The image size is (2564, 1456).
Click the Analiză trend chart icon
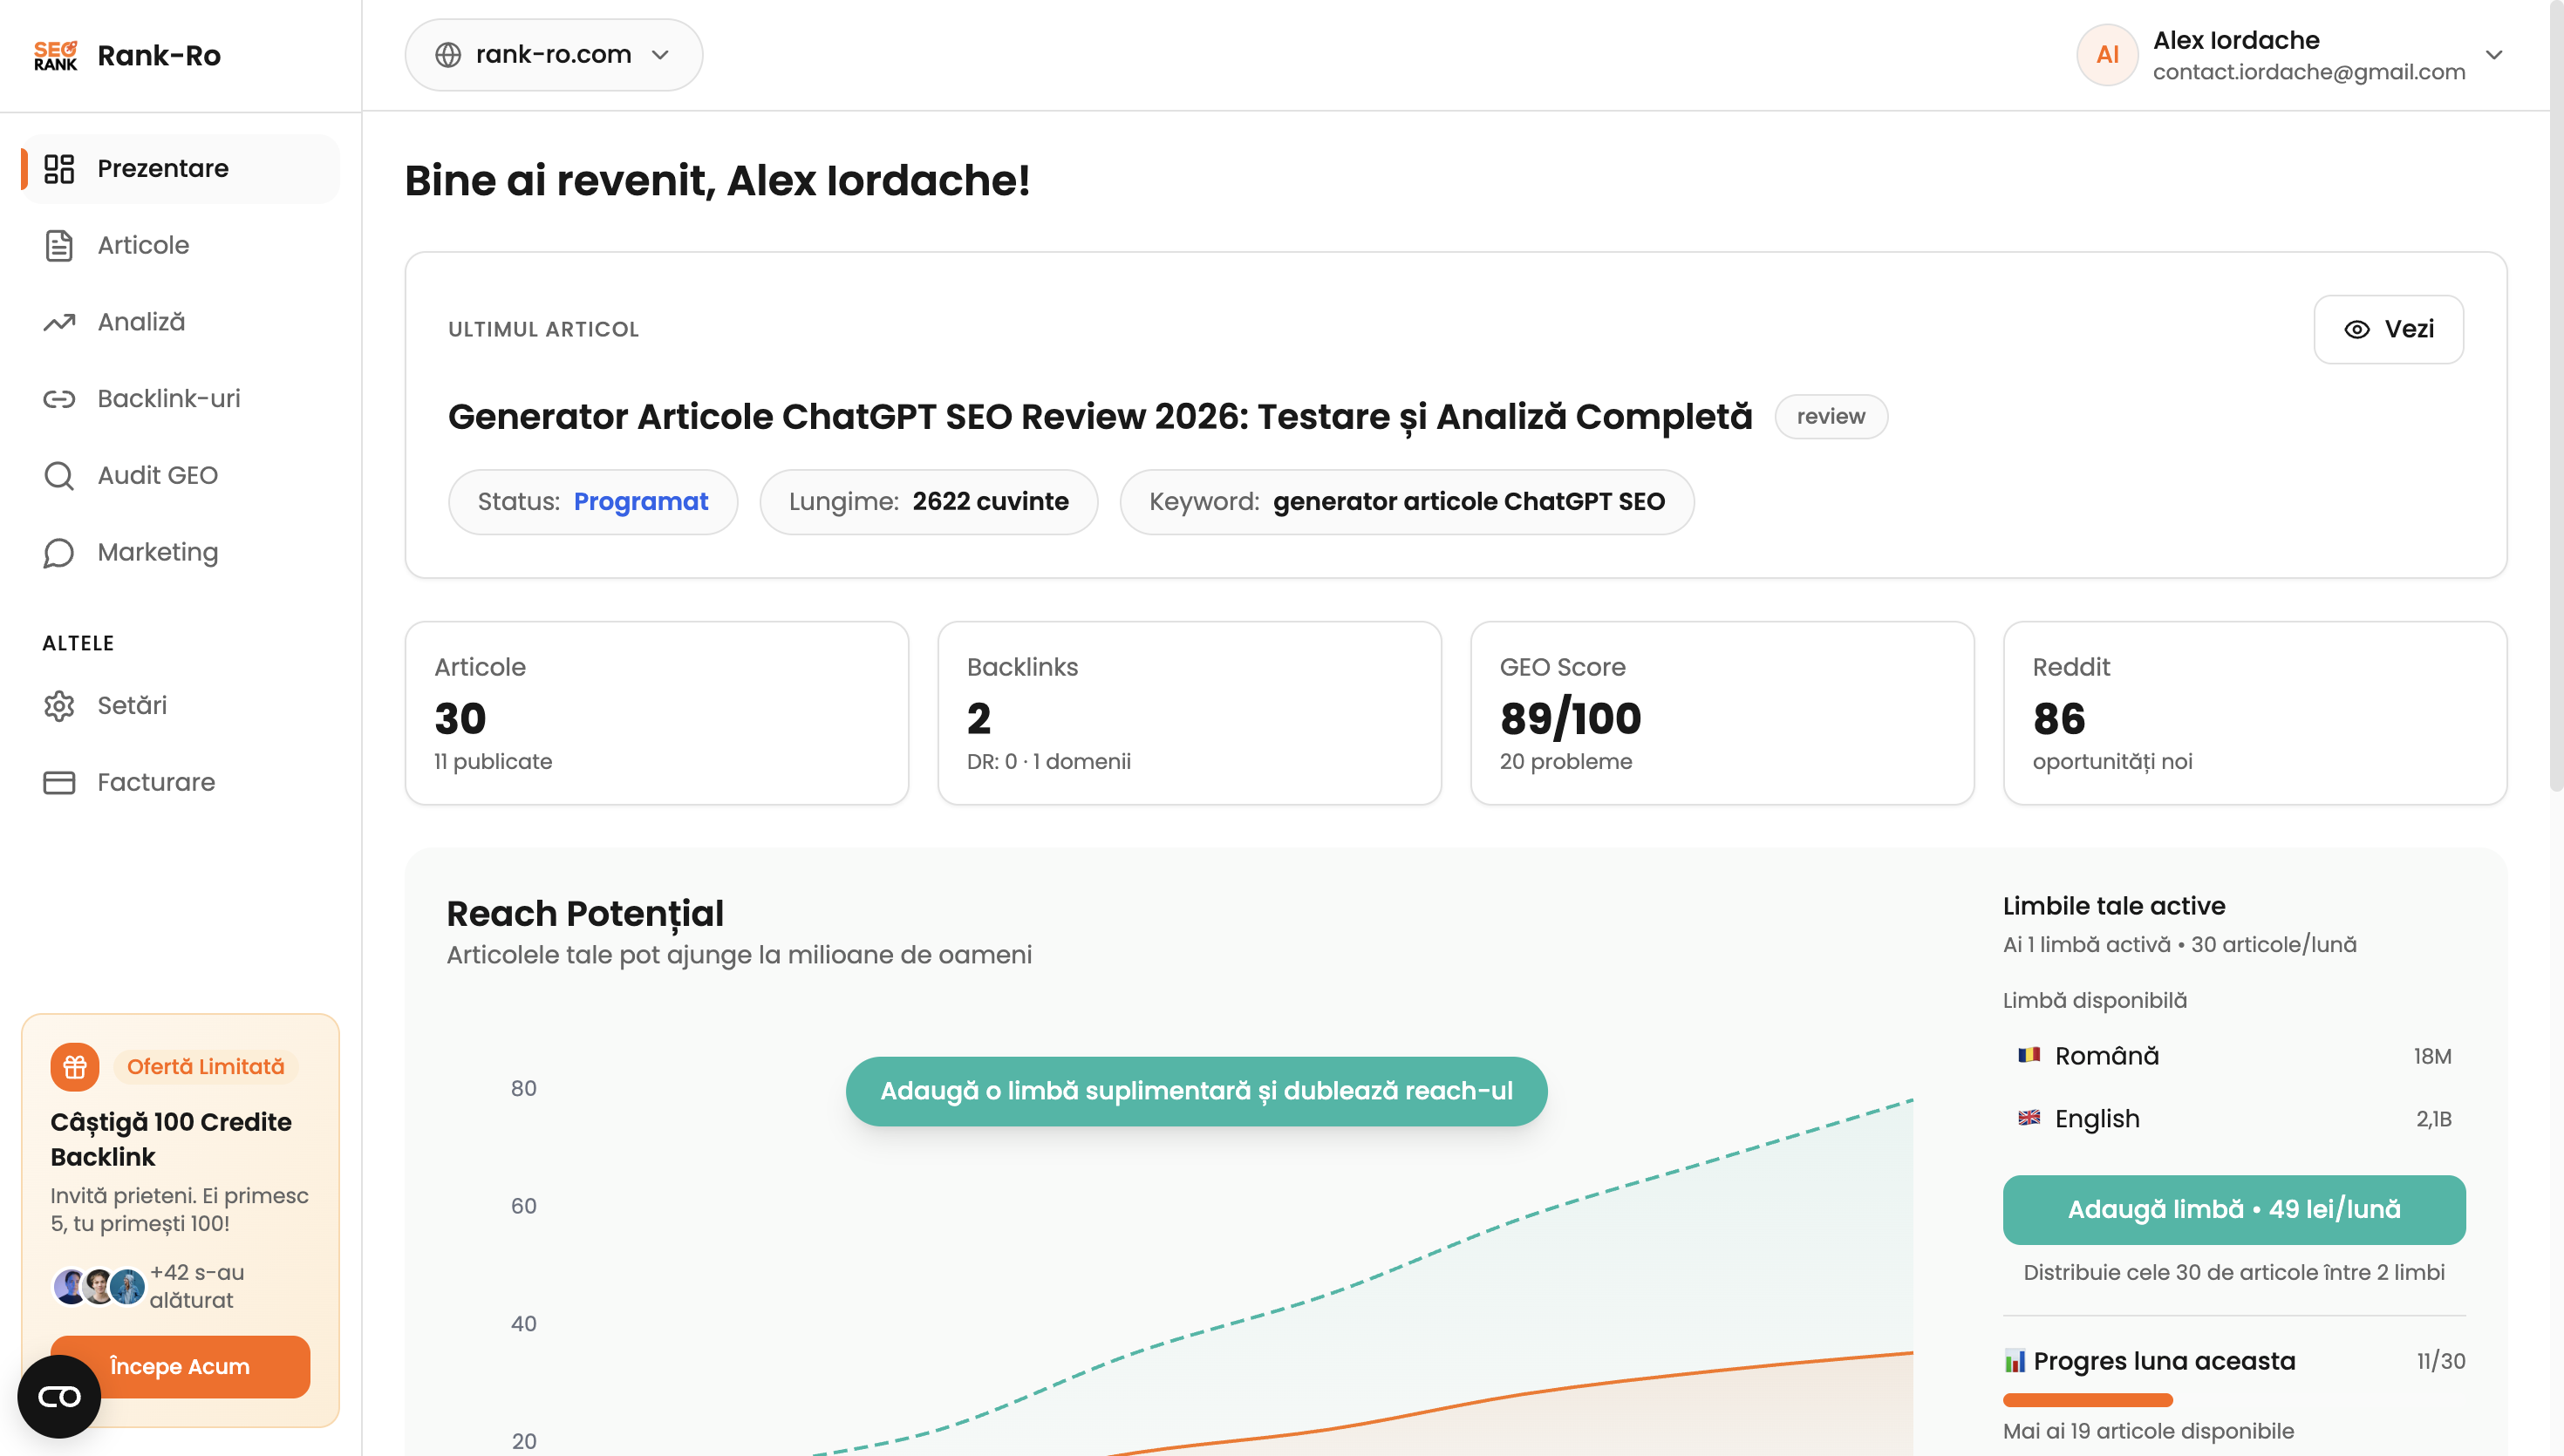click(x=59, y=322)
